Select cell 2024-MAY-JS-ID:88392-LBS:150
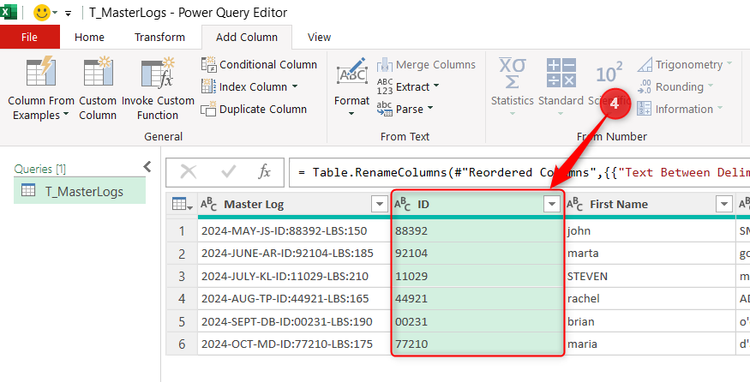 pos(294,231)
